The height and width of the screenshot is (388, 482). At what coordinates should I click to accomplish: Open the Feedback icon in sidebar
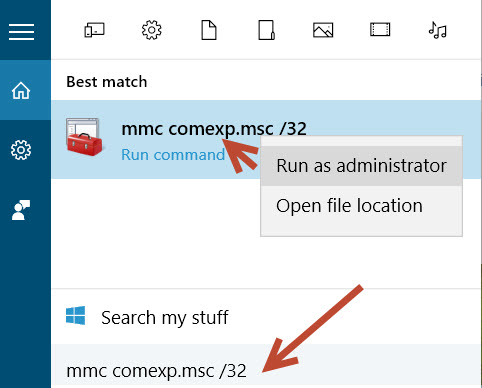pyautogui.click(x=21, y=210)
